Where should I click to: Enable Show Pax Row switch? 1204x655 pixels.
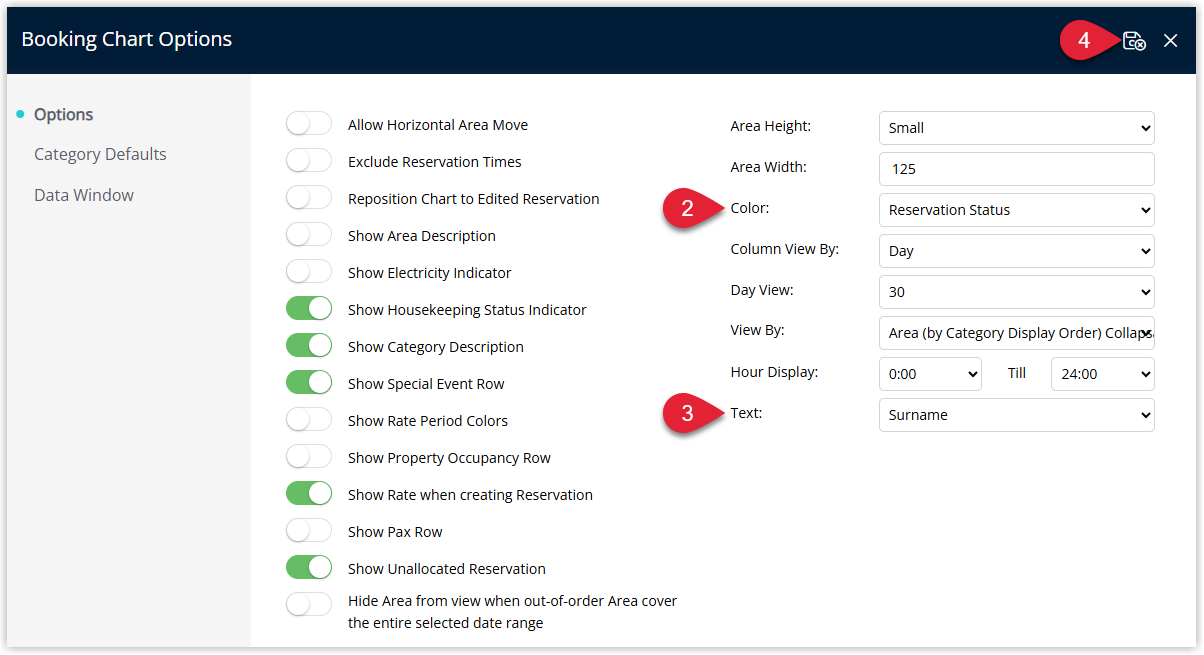pyautogui.click(x=308, y=531)
